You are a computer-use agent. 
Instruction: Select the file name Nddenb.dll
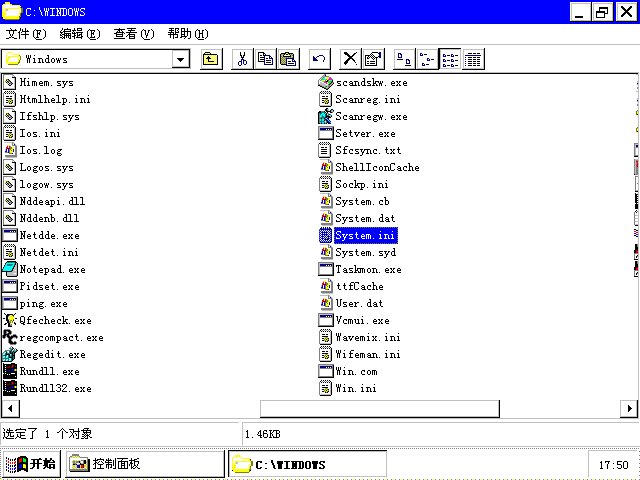point(49,218)
